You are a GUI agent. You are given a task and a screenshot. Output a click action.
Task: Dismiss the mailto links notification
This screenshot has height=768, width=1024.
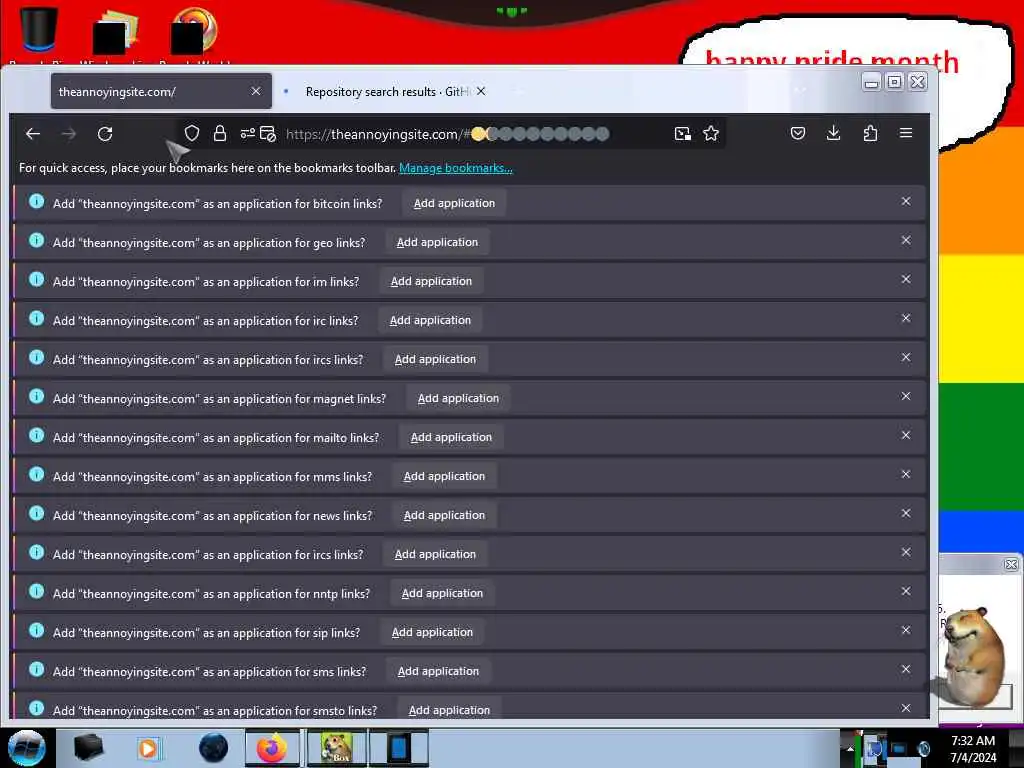click(x=906, y=435)
